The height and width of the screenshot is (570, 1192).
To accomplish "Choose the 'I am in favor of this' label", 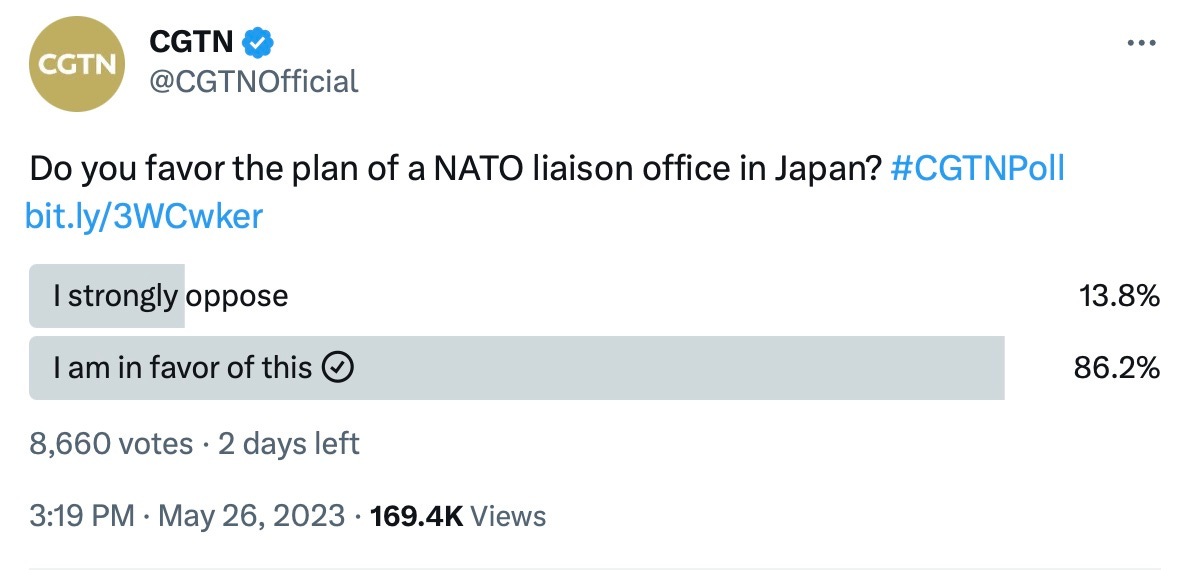I will click(182, 368).
